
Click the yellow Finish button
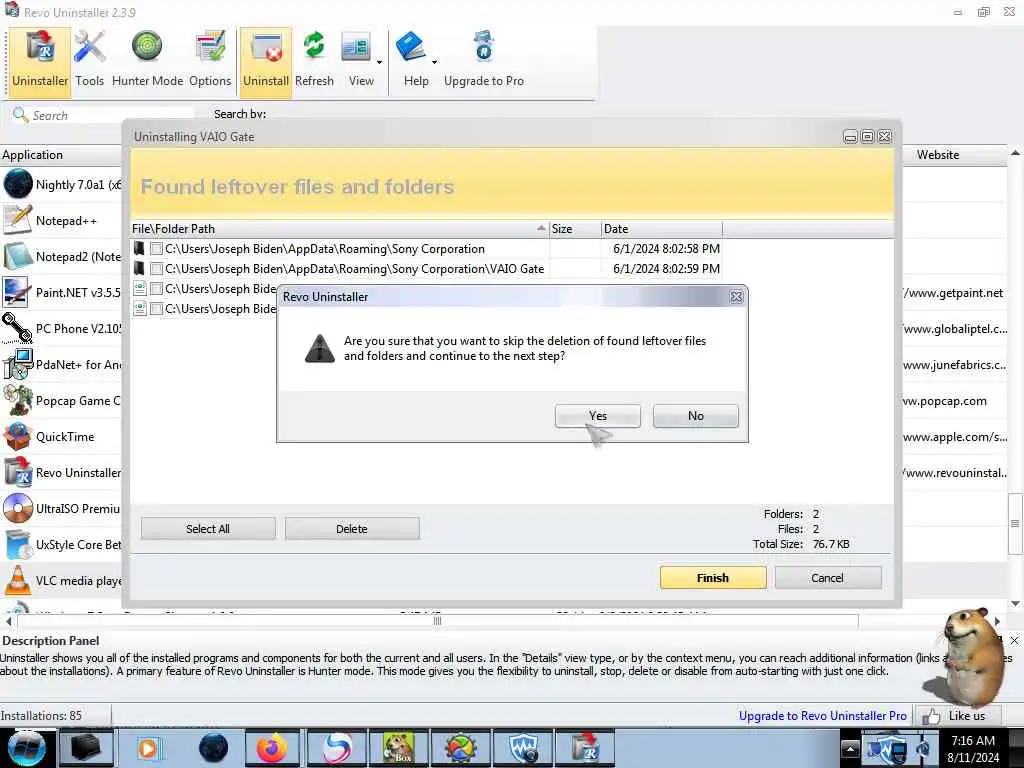pyautogui.click(x=712, y=577)
